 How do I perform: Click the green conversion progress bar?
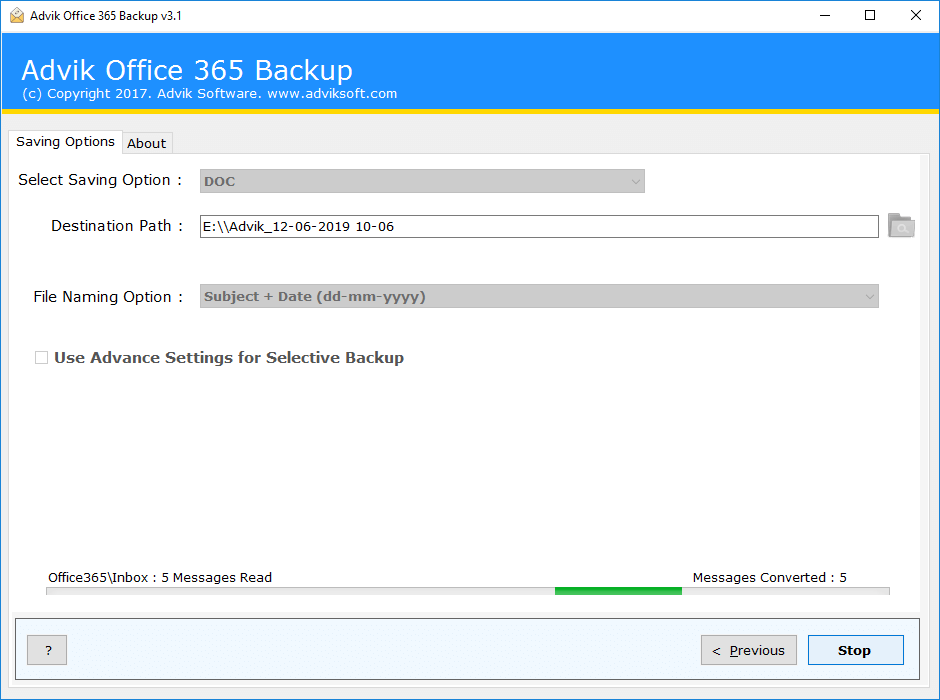click(468, 591)
